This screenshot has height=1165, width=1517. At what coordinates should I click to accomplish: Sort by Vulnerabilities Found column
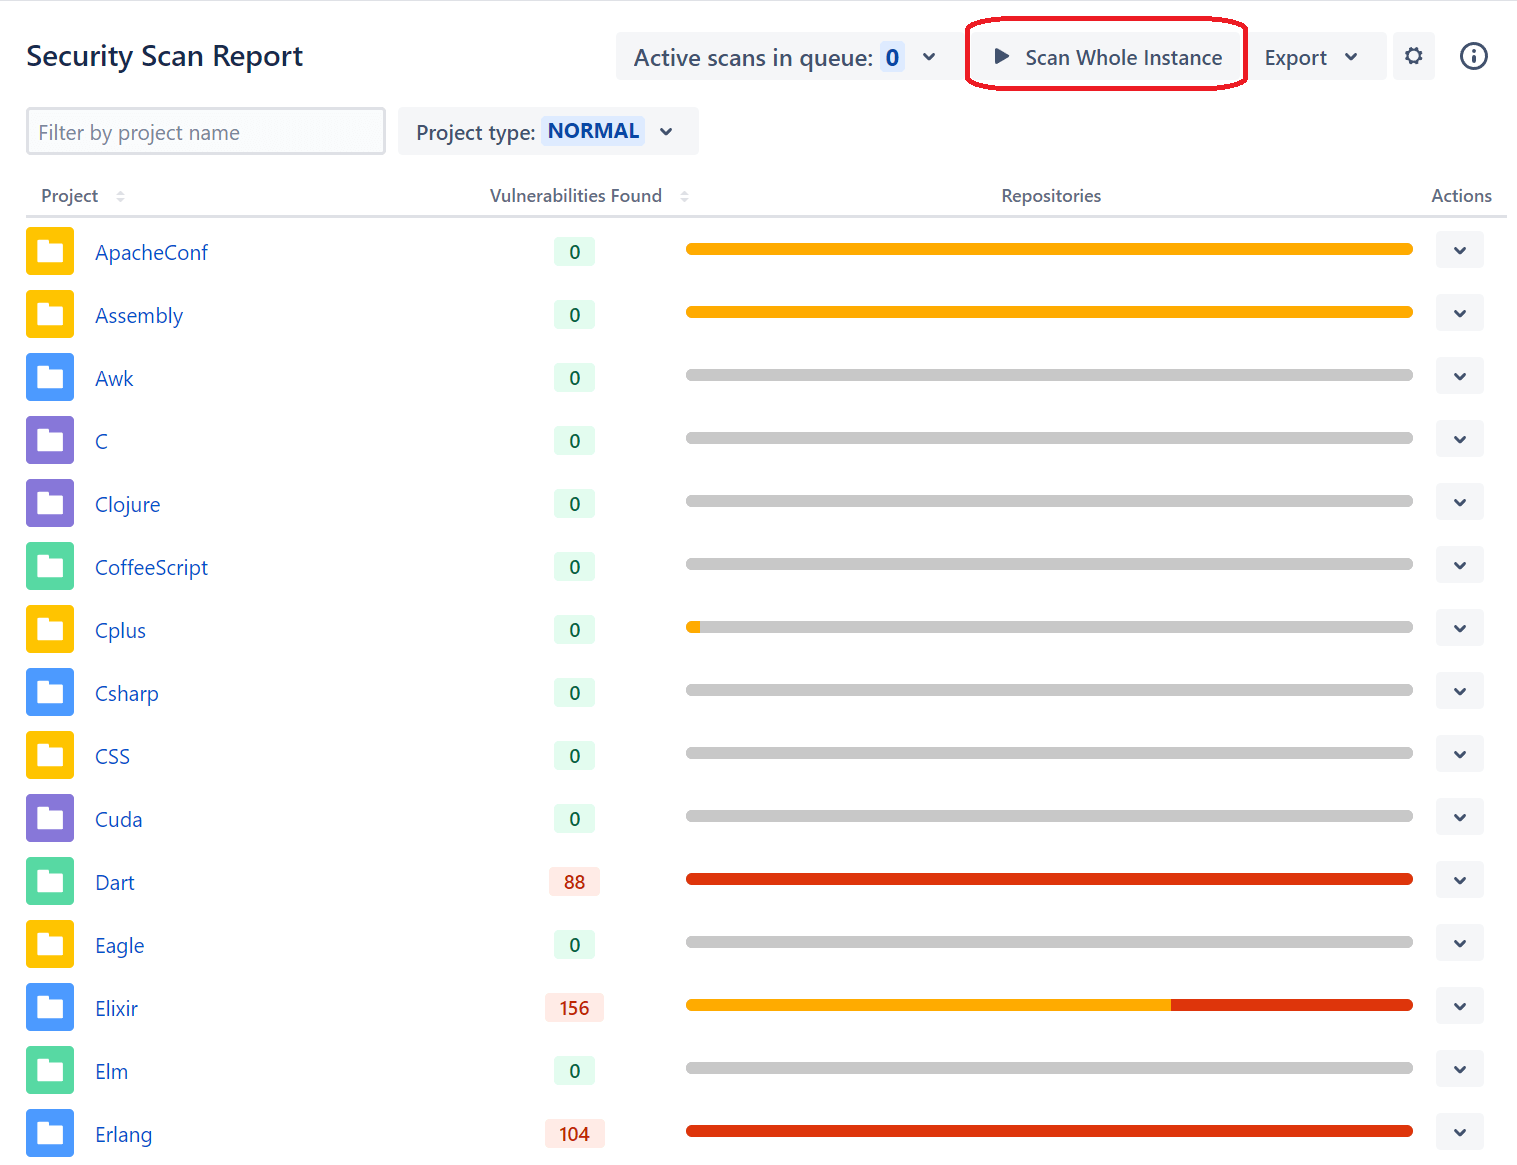tap(685, 196)
